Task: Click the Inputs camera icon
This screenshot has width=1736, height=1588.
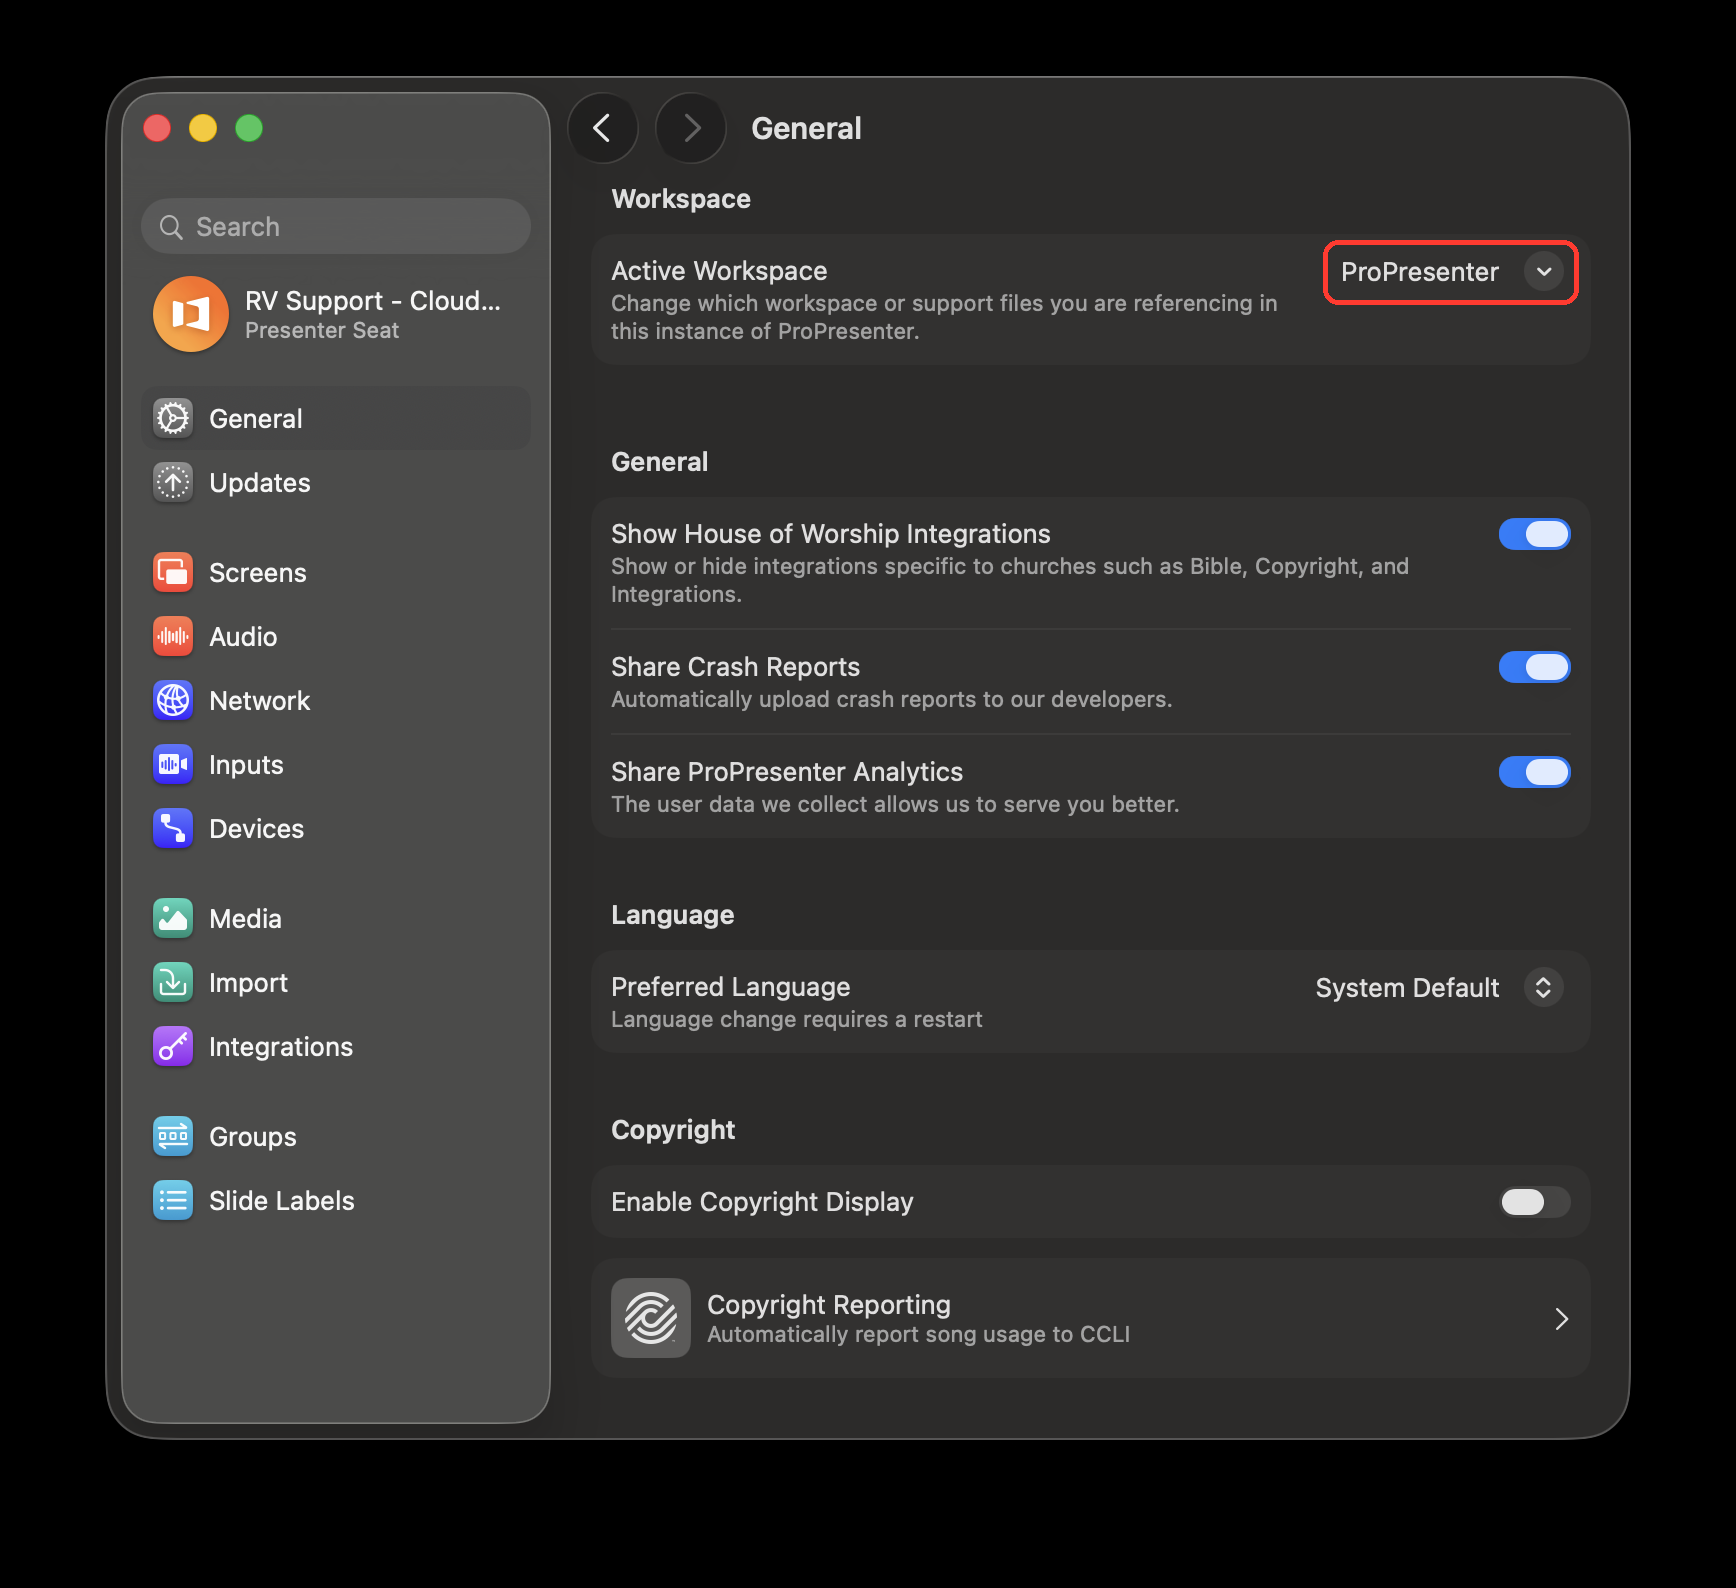Action: pyautogui.click(x=173, y=764)
